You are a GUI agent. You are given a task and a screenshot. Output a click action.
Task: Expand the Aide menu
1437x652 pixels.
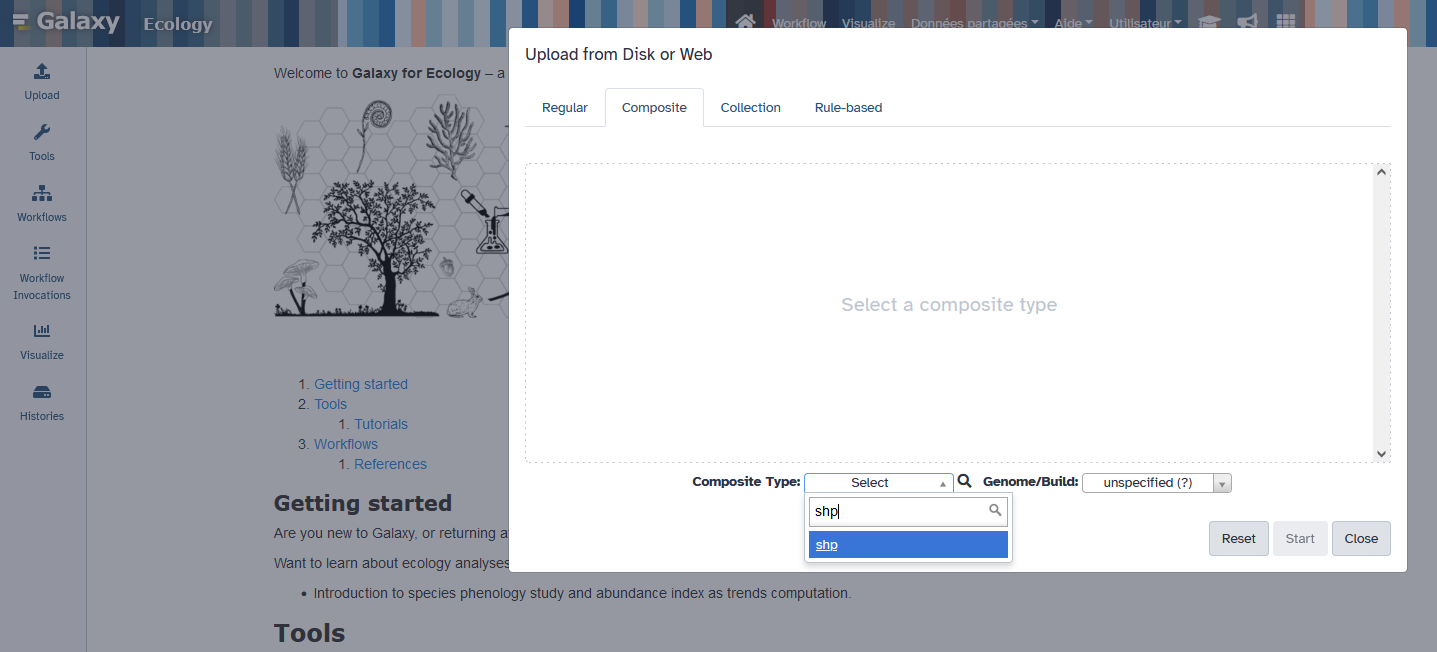point(1073,23)
